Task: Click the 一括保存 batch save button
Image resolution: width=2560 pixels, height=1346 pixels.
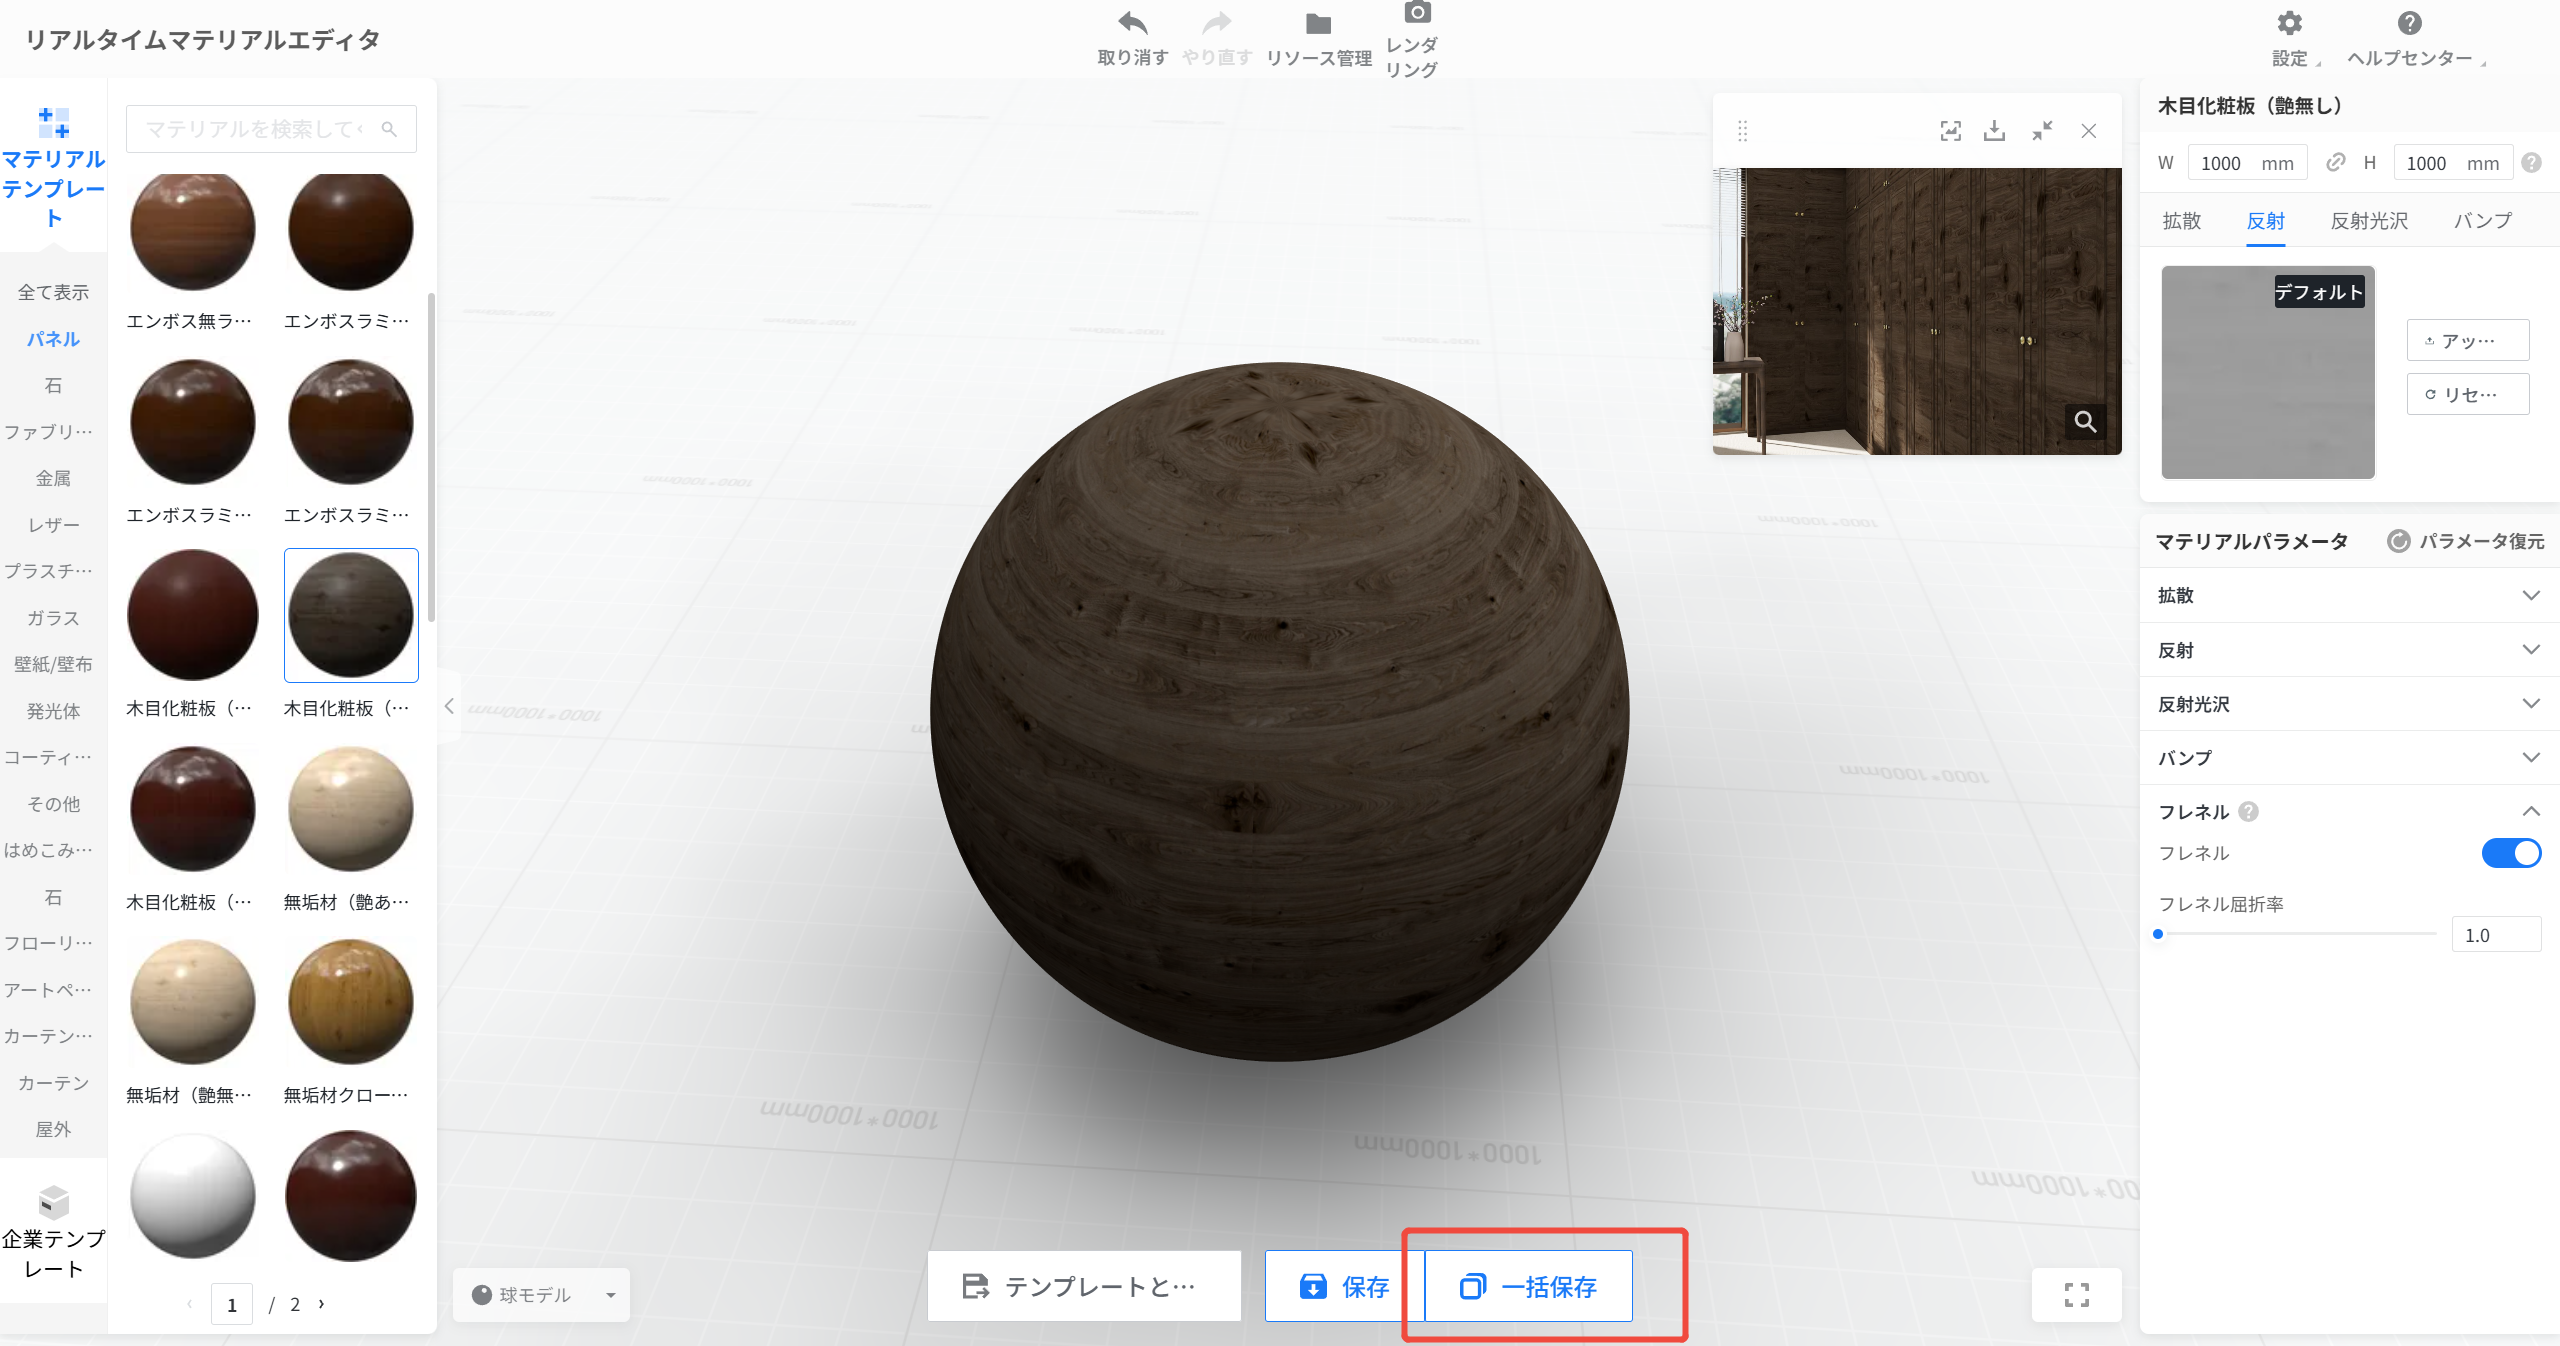Action: [x=1528, y=1286]
